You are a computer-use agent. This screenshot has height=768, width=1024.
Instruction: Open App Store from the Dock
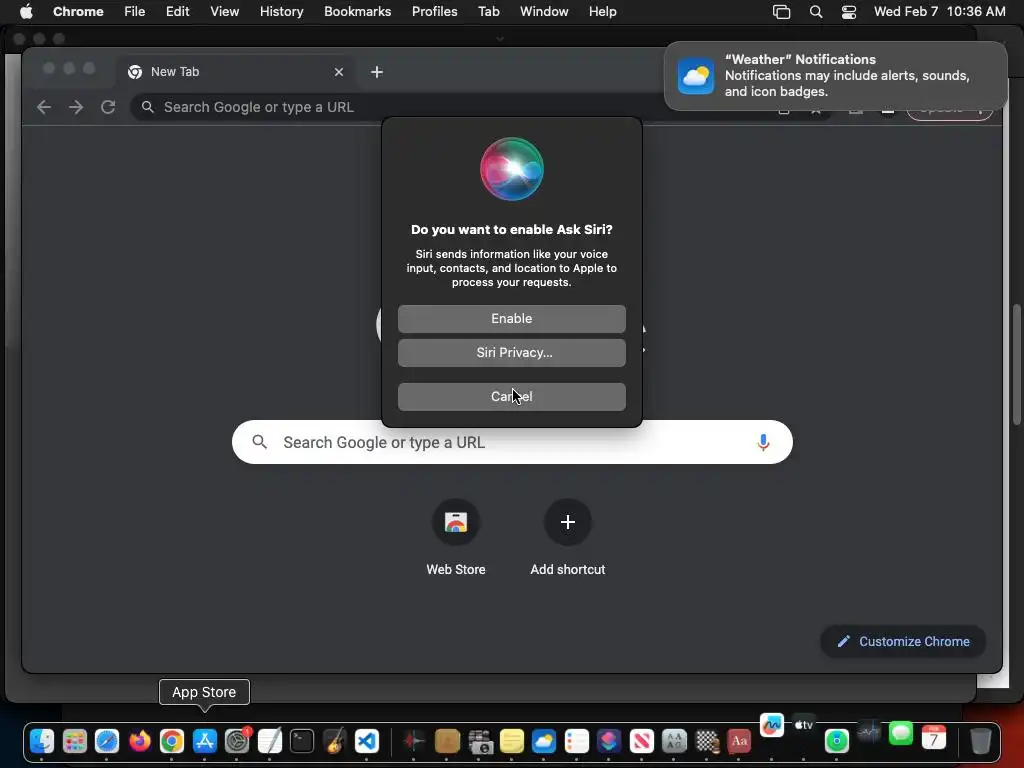coord(204,741)
